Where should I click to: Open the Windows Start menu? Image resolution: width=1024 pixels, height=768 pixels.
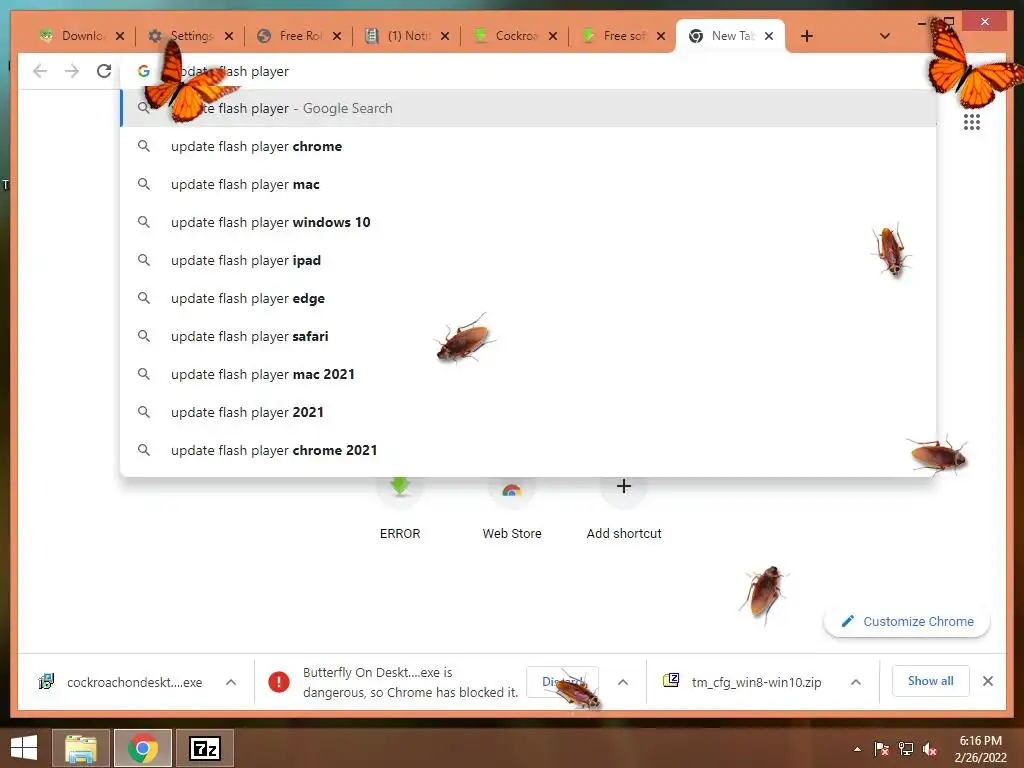(x=24, y=748)
